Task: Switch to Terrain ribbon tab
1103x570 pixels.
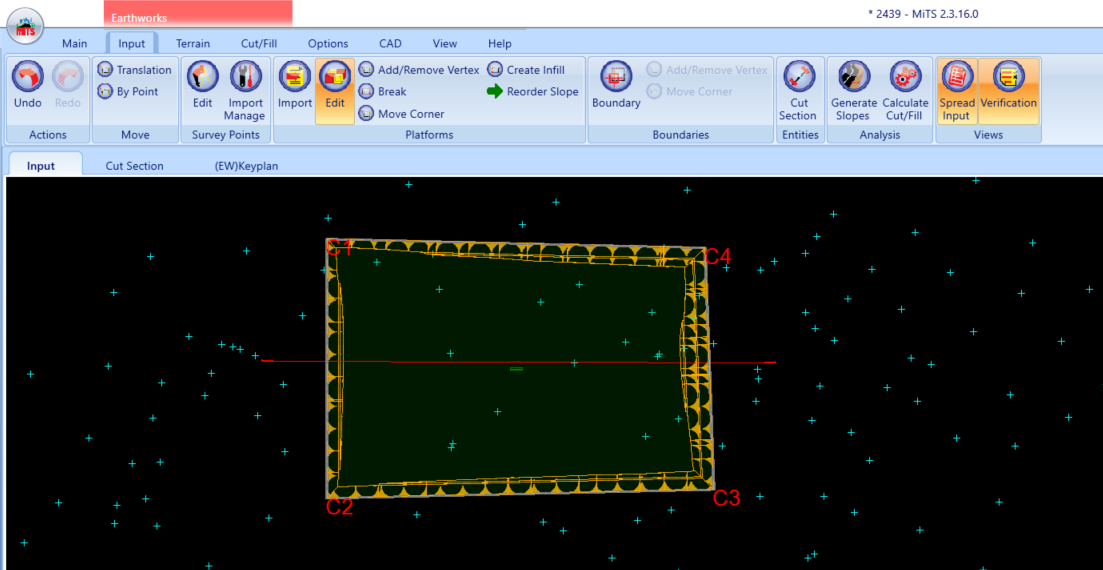Action: click(193, 43)
